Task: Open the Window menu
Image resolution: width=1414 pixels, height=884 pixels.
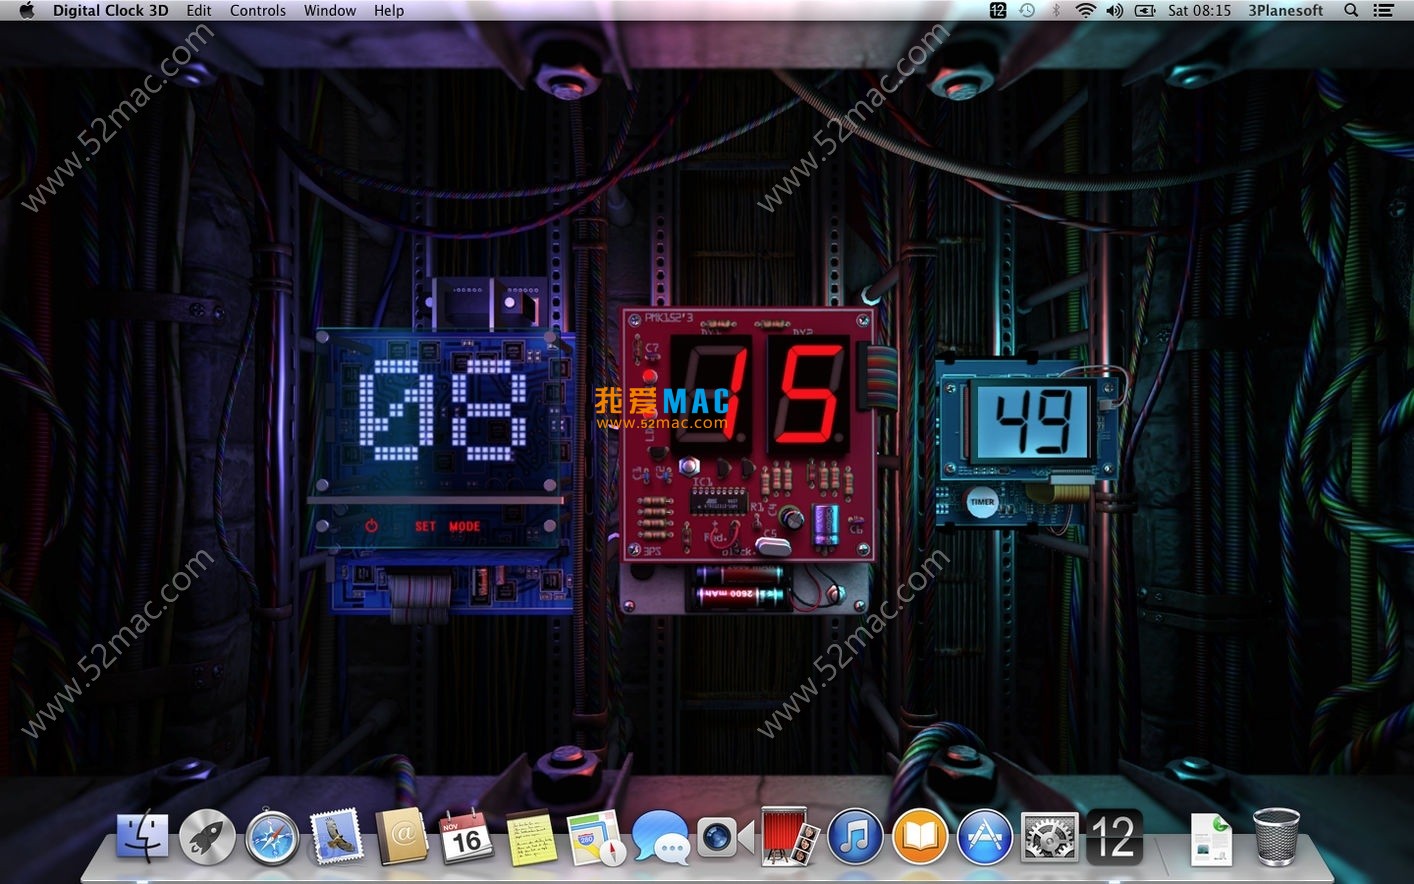Action: click(330, 10)
